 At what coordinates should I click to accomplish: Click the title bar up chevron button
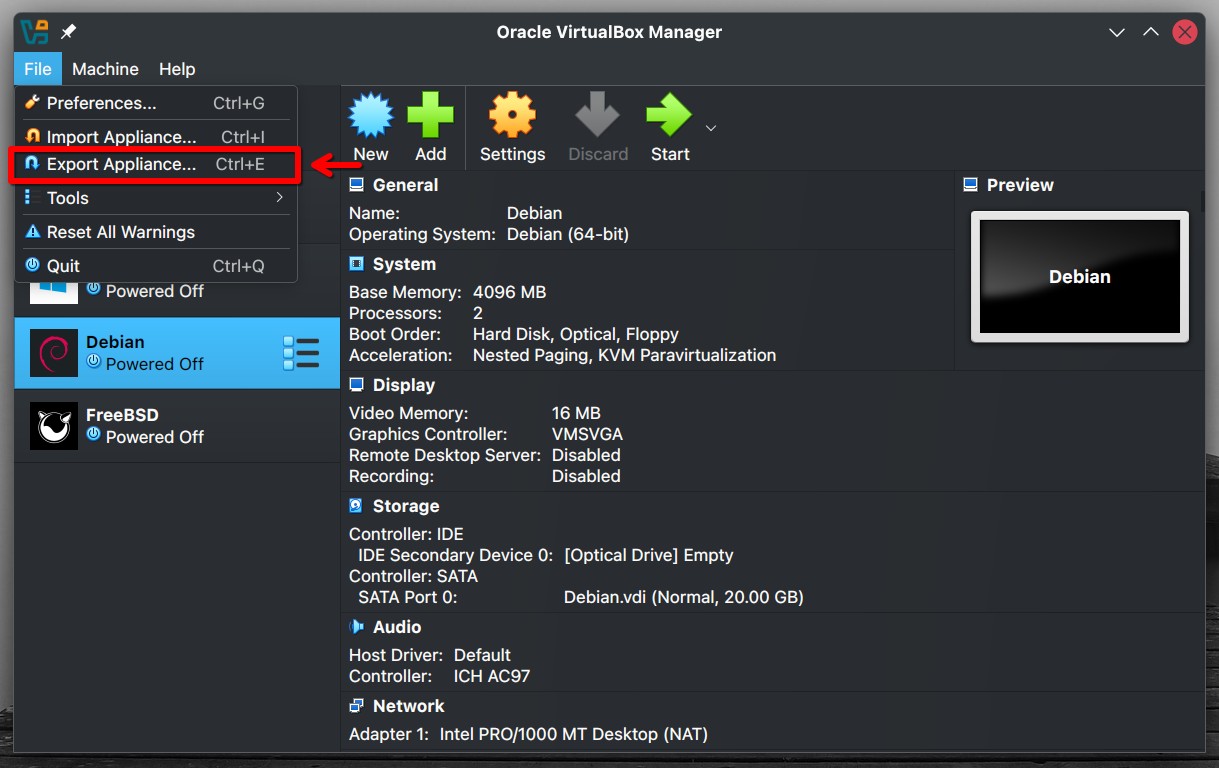pyautogui.click(x=1151, y=33)
